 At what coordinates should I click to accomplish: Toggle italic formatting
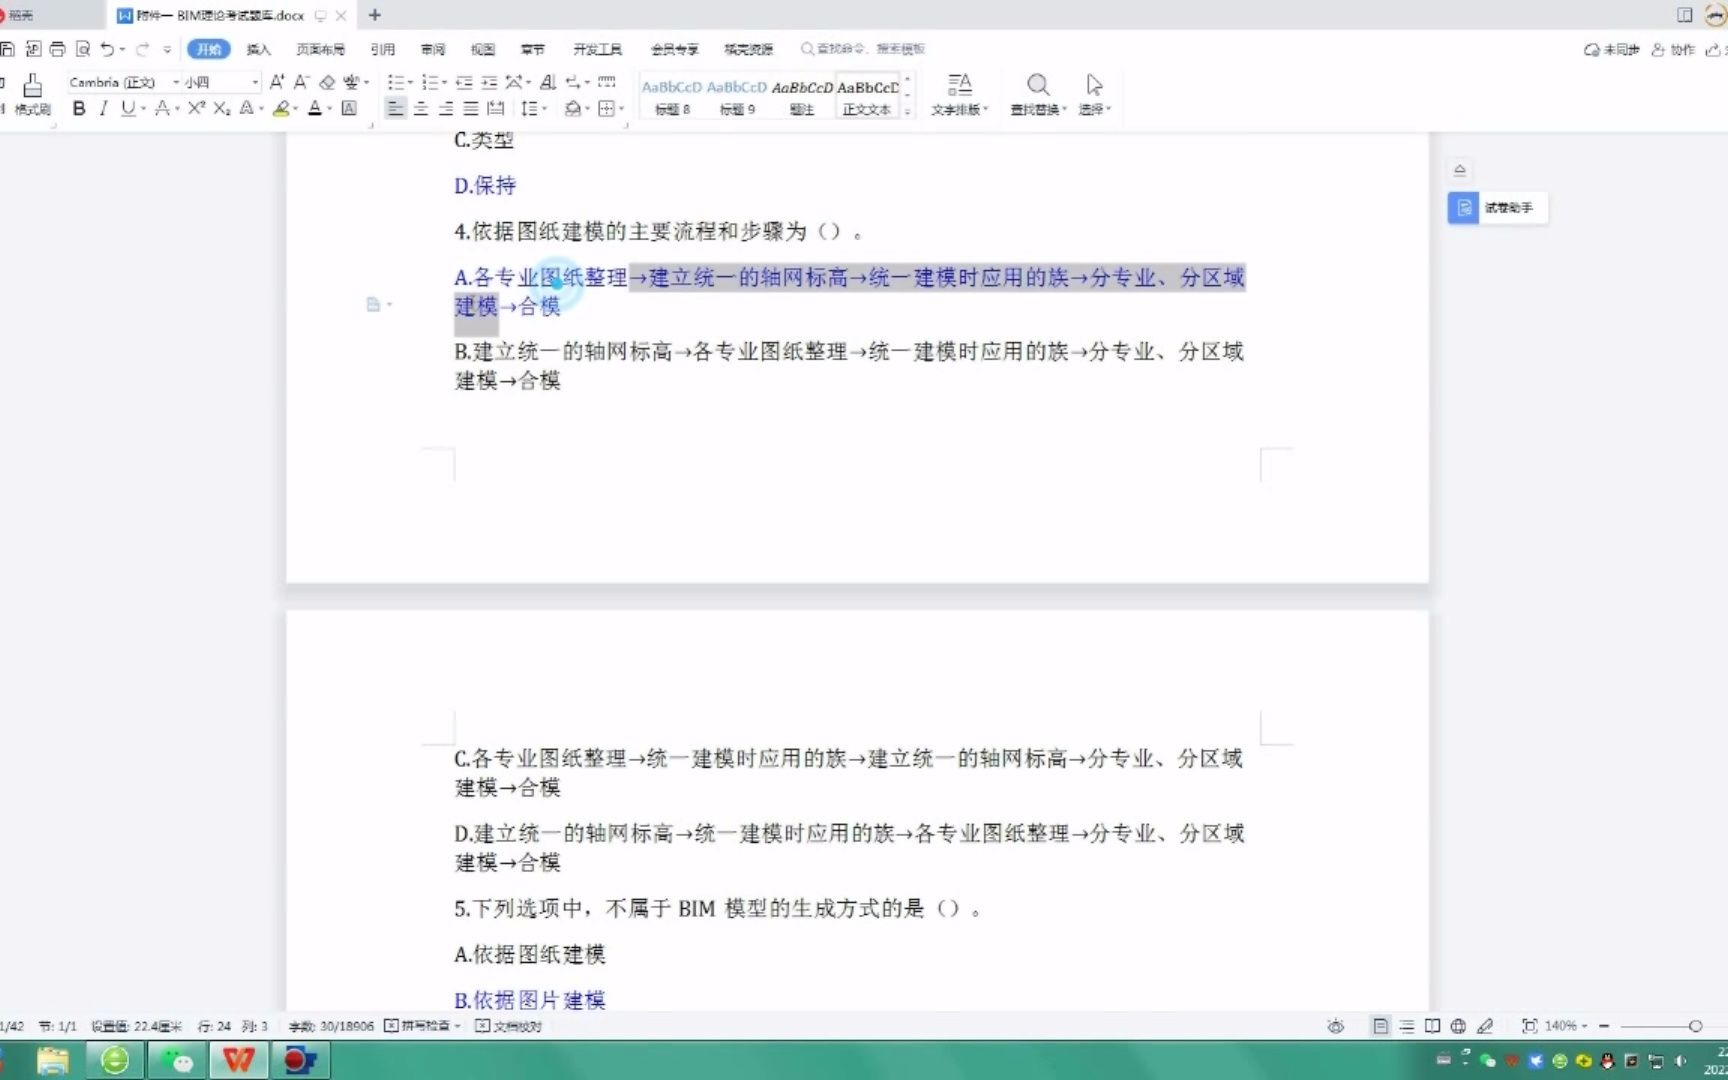click(x=103, y=108)
